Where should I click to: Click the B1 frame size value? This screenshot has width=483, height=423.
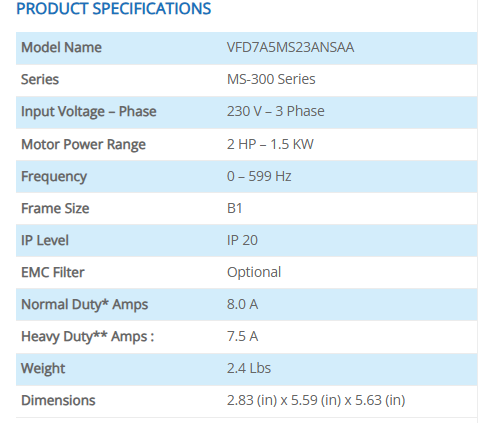pyautogui.click(x=235, y=208)
